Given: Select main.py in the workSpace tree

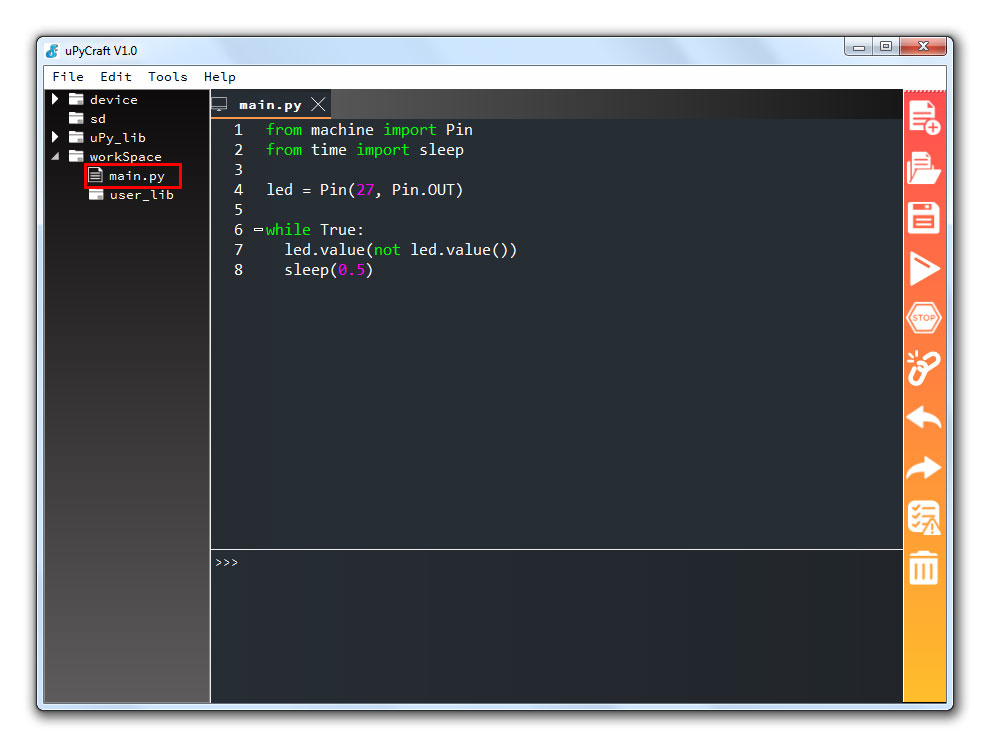Looking at the screenshot, I should pos(136,175).
